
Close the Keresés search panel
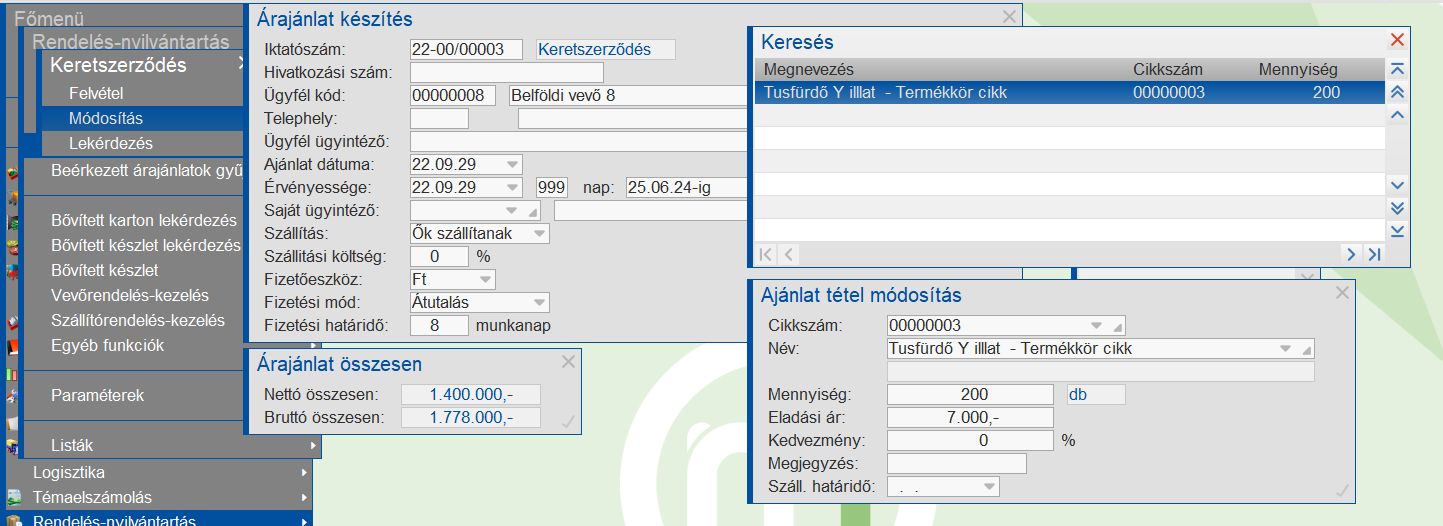tap(1397, 40)
